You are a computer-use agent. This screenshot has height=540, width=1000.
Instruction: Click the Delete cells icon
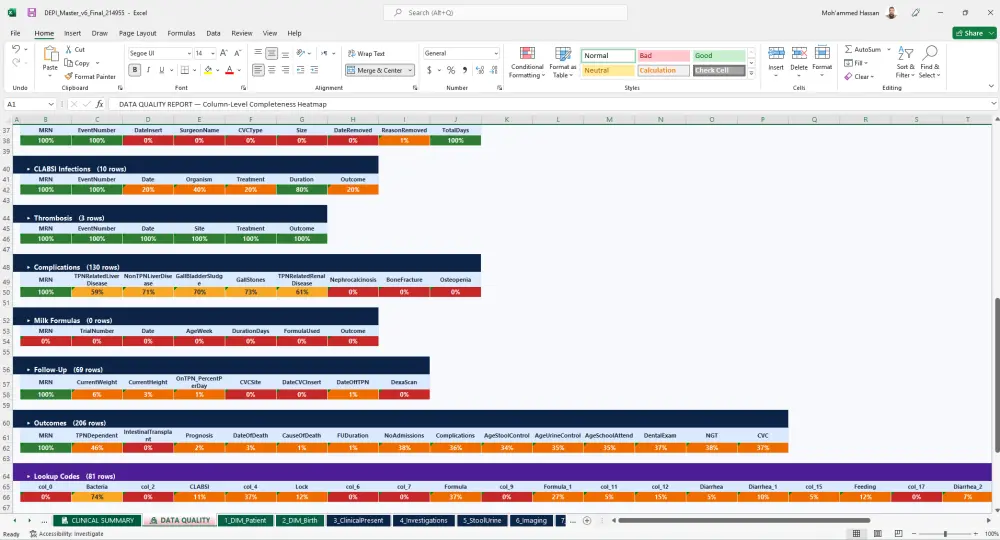[798, 54]
